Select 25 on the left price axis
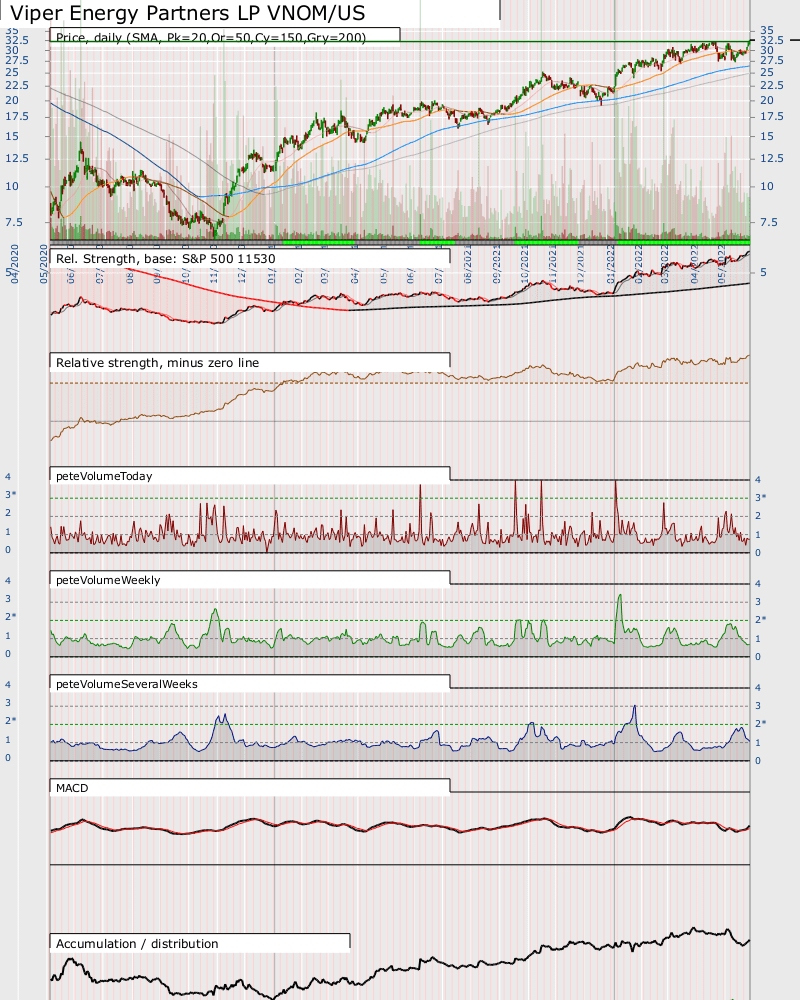800x1000 pixels. pos(11,72)
